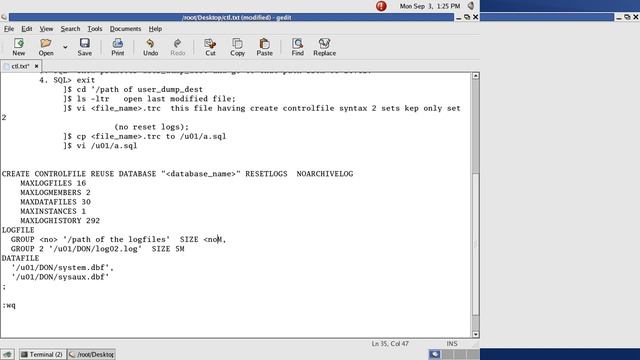Click the Ln 35, Col 47 status
This screenshot has height=360, width=640.
click(390, 344)
